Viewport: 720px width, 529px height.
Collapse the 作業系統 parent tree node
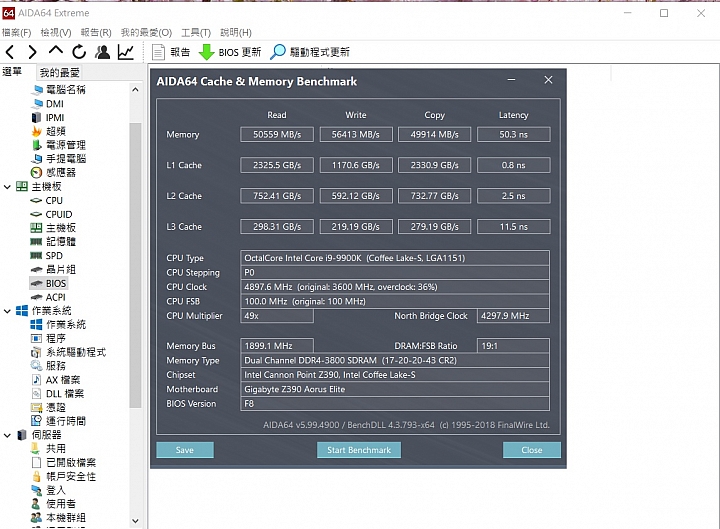click(x=7, y=311)
